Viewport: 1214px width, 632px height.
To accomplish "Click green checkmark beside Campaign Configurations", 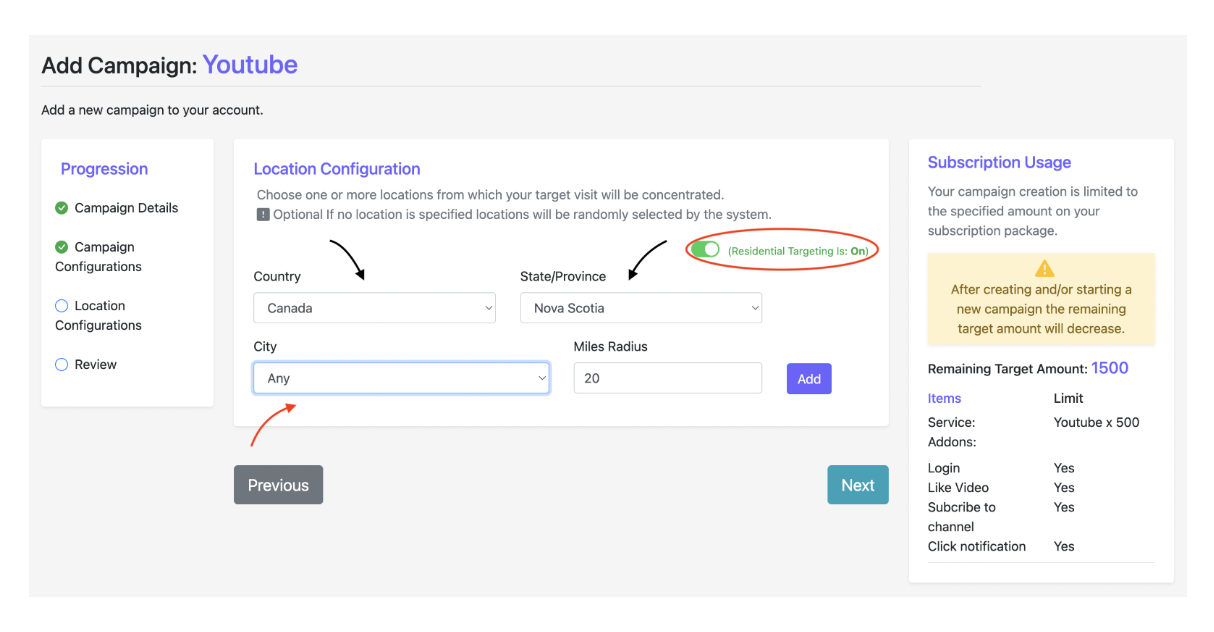I will (62, 247).
